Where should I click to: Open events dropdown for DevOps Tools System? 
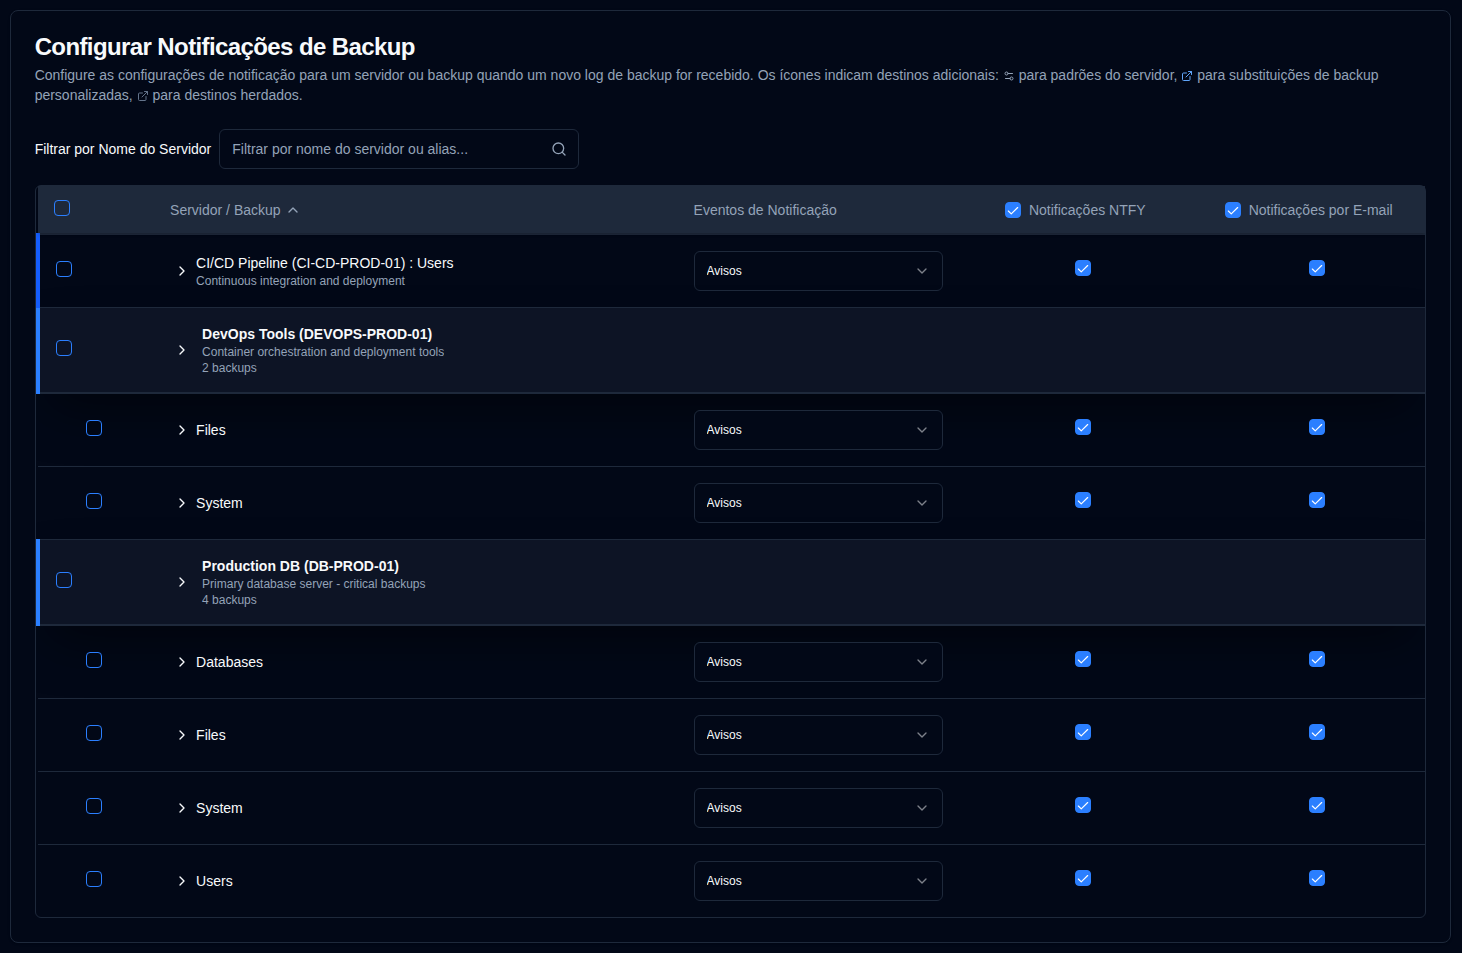818,503
